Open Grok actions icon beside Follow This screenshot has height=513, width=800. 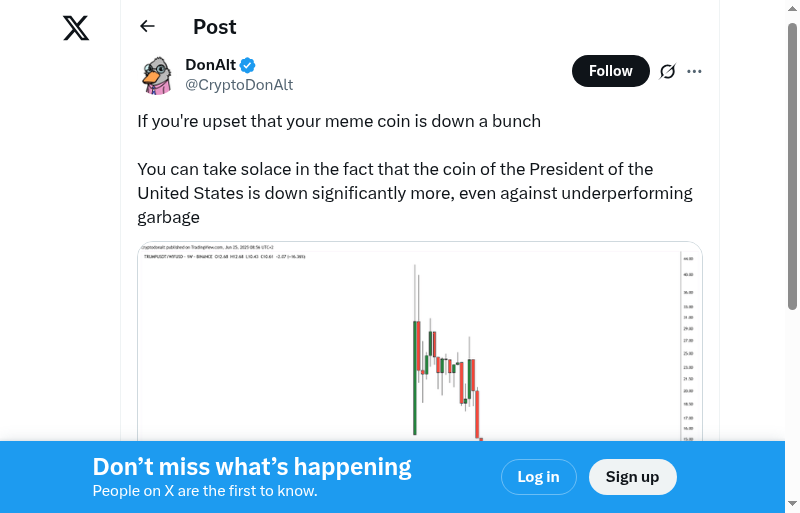(668, 71)
